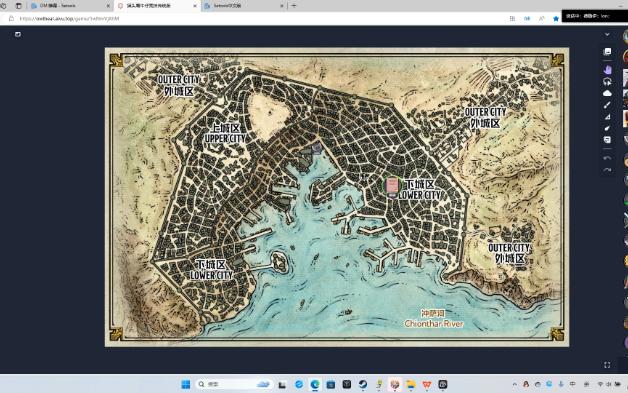Select the Measure ruler tool

(x=607, y=117)
